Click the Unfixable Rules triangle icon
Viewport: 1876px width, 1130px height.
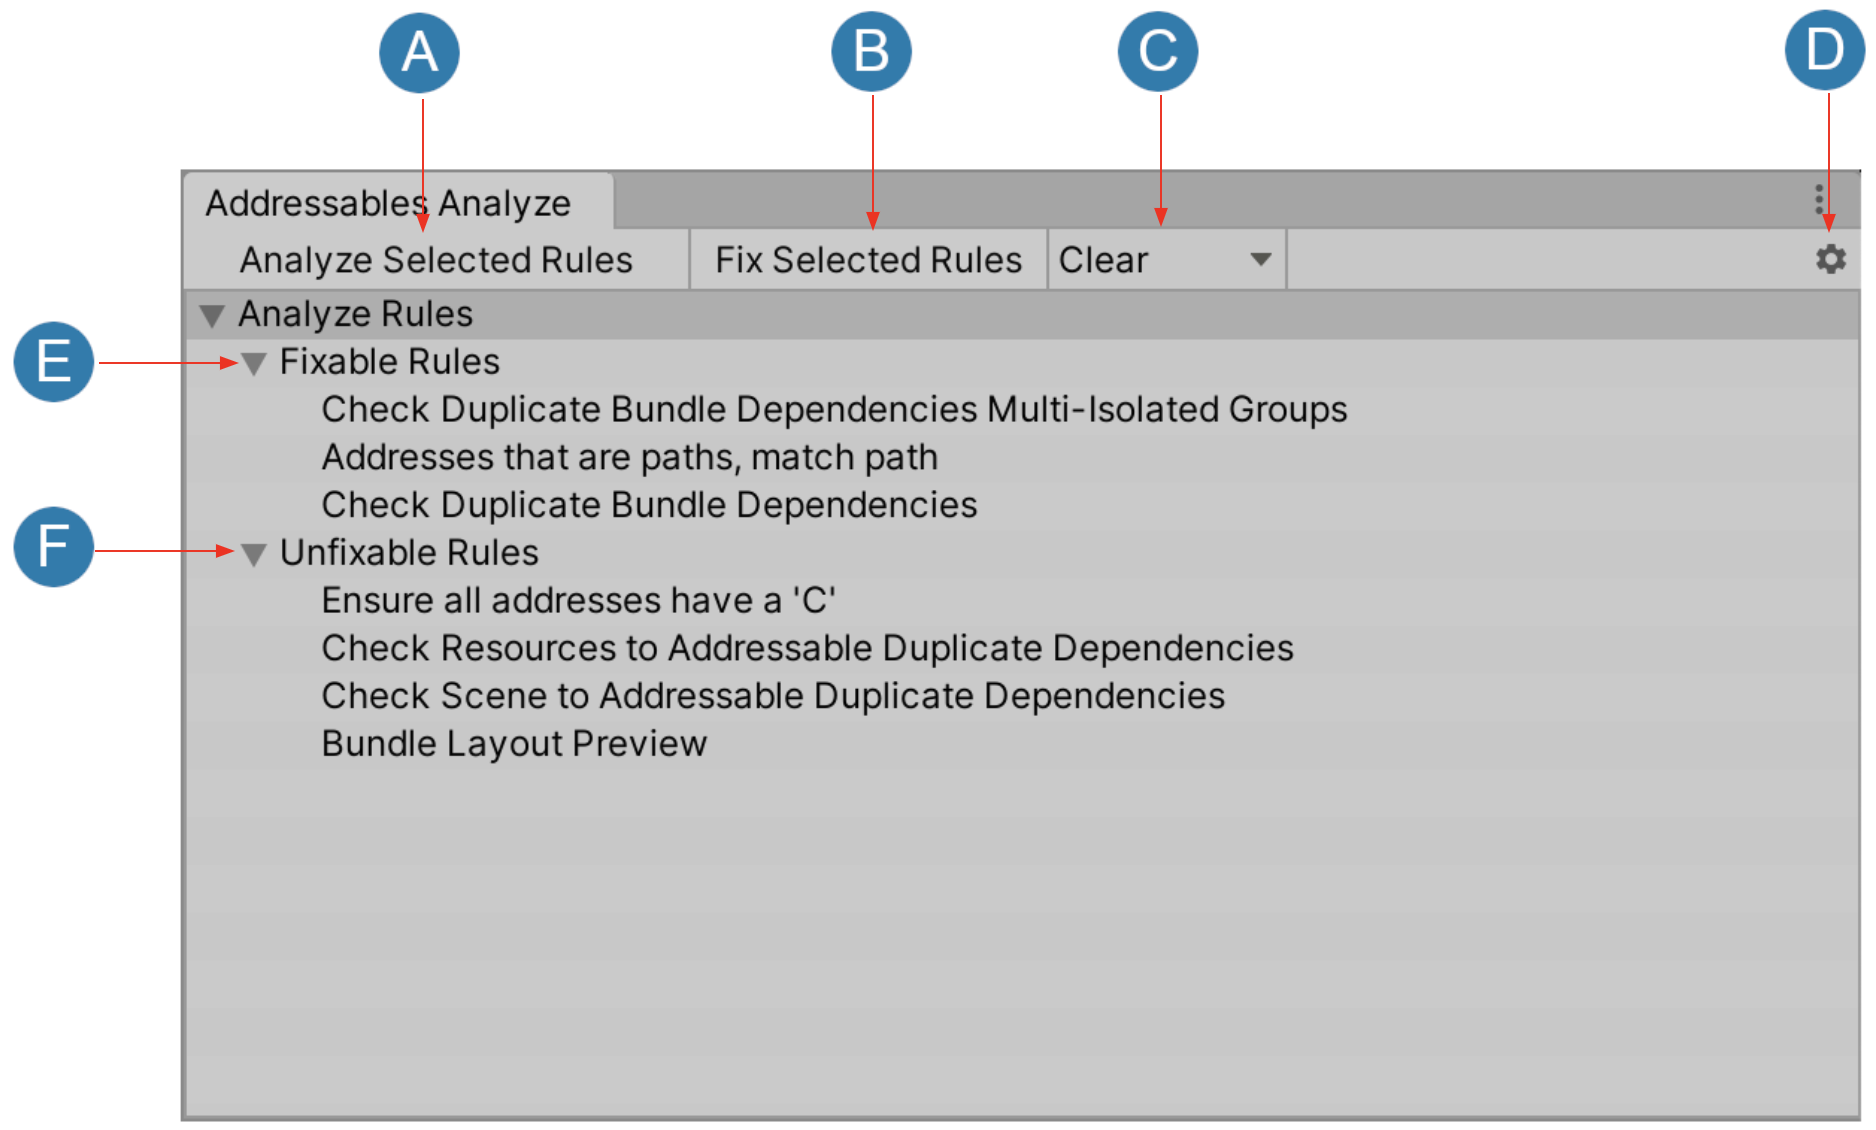(252, 552)
